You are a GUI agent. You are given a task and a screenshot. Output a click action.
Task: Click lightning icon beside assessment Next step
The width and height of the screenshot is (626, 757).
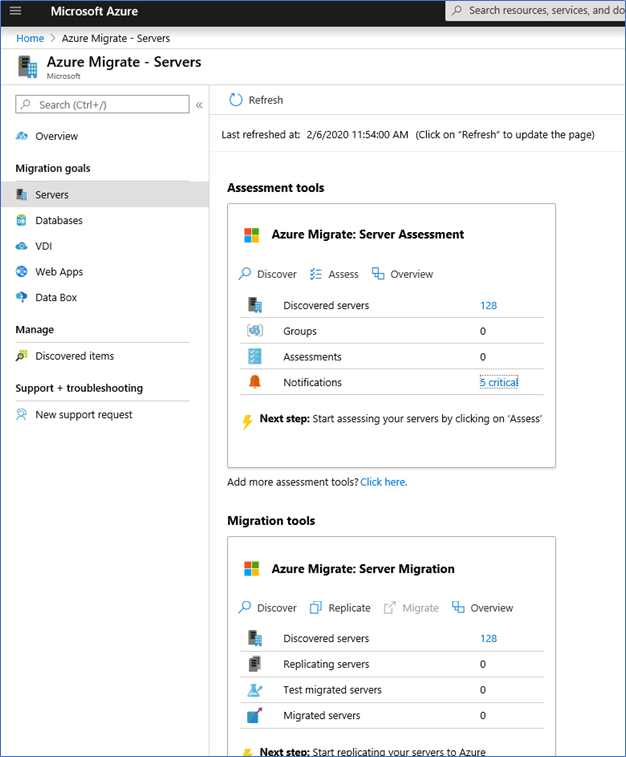pos(247,421)
